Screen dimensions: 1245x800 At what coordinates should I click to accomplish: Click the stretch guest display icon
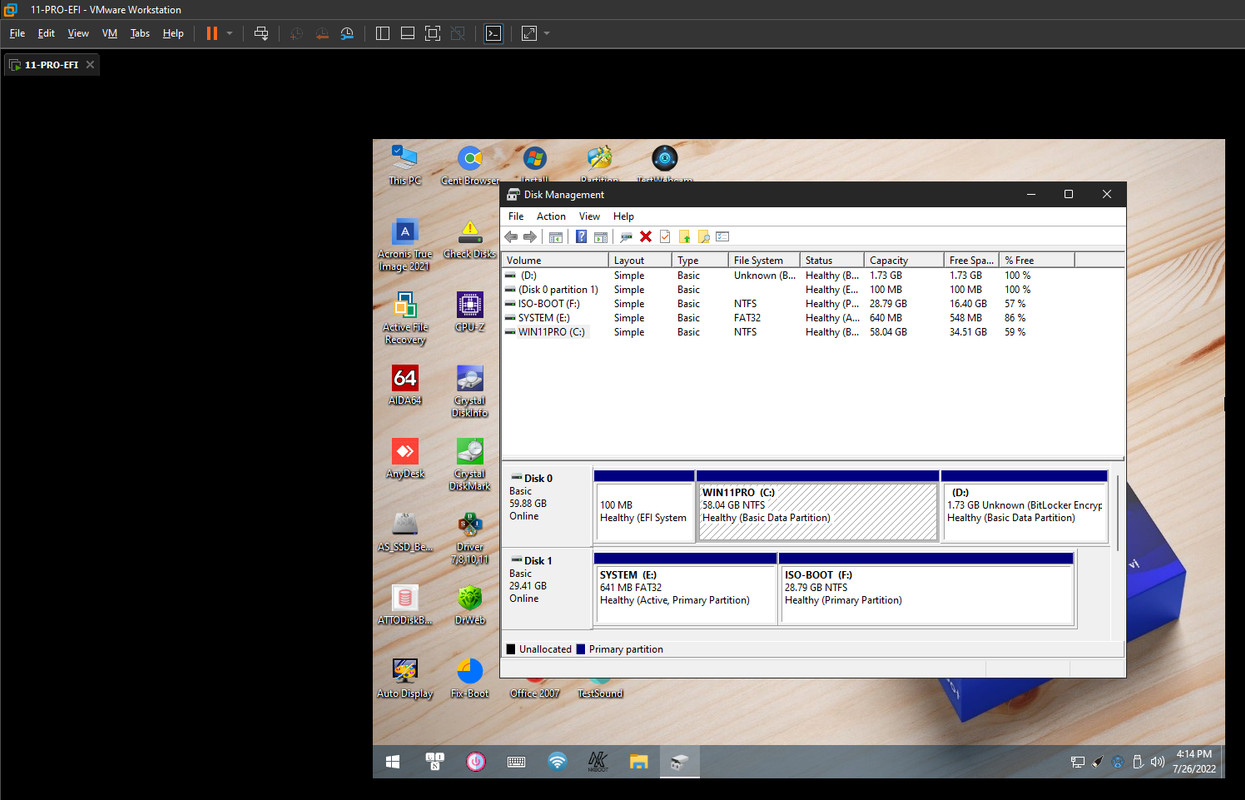[x=529, y=33]
